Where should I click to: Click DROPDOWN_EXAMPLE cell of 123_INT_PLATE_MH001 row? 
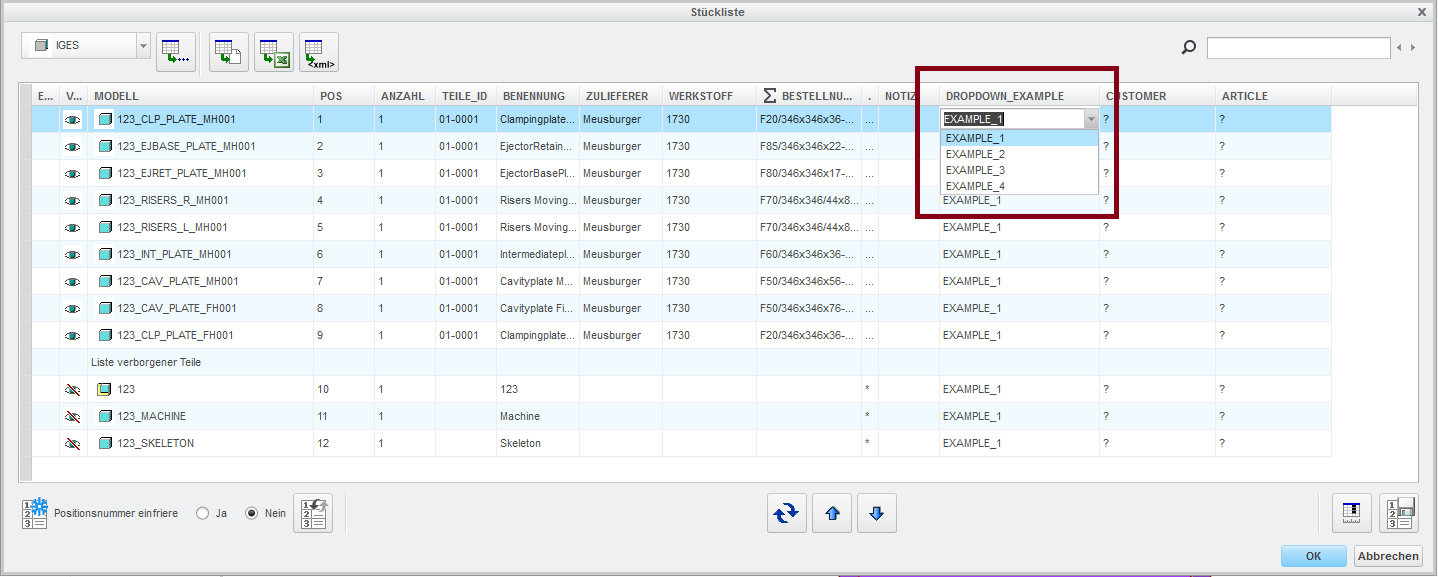(x=1019, y=254)
